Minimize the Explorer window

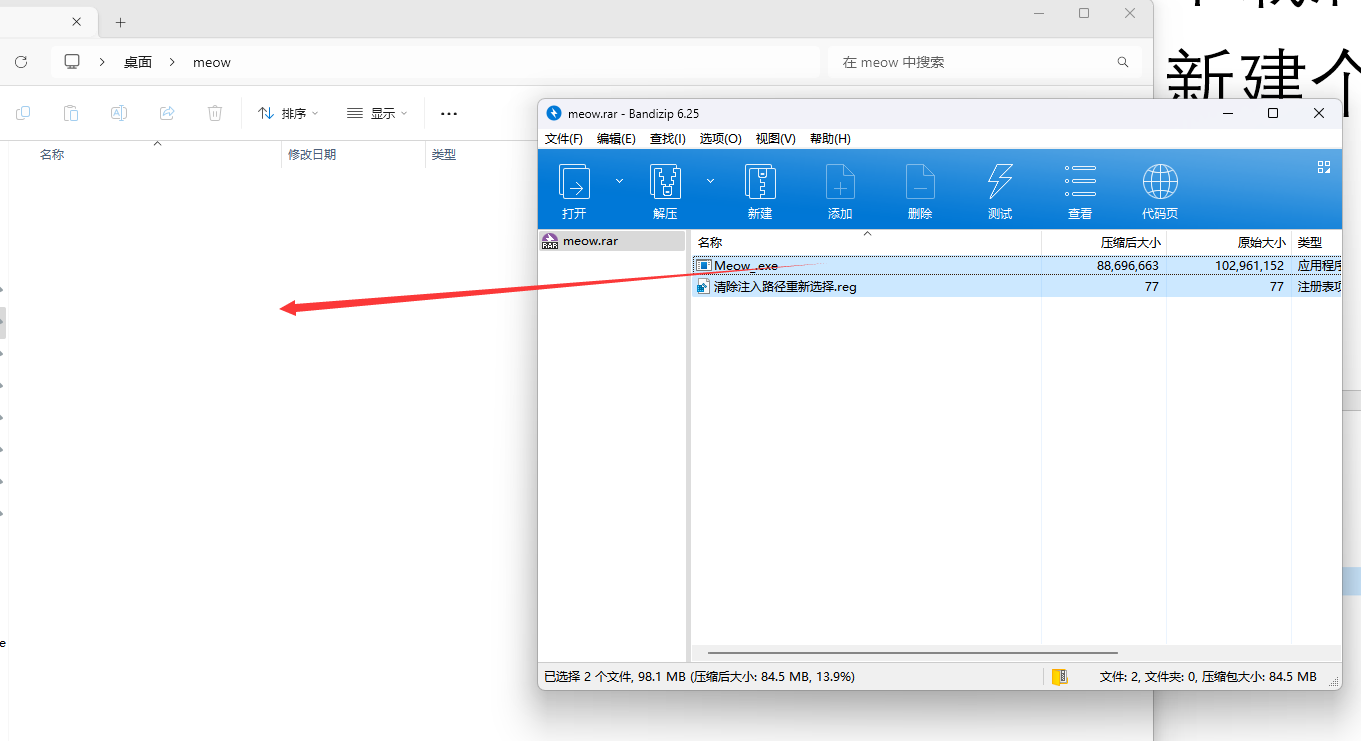coord(1038,13)
